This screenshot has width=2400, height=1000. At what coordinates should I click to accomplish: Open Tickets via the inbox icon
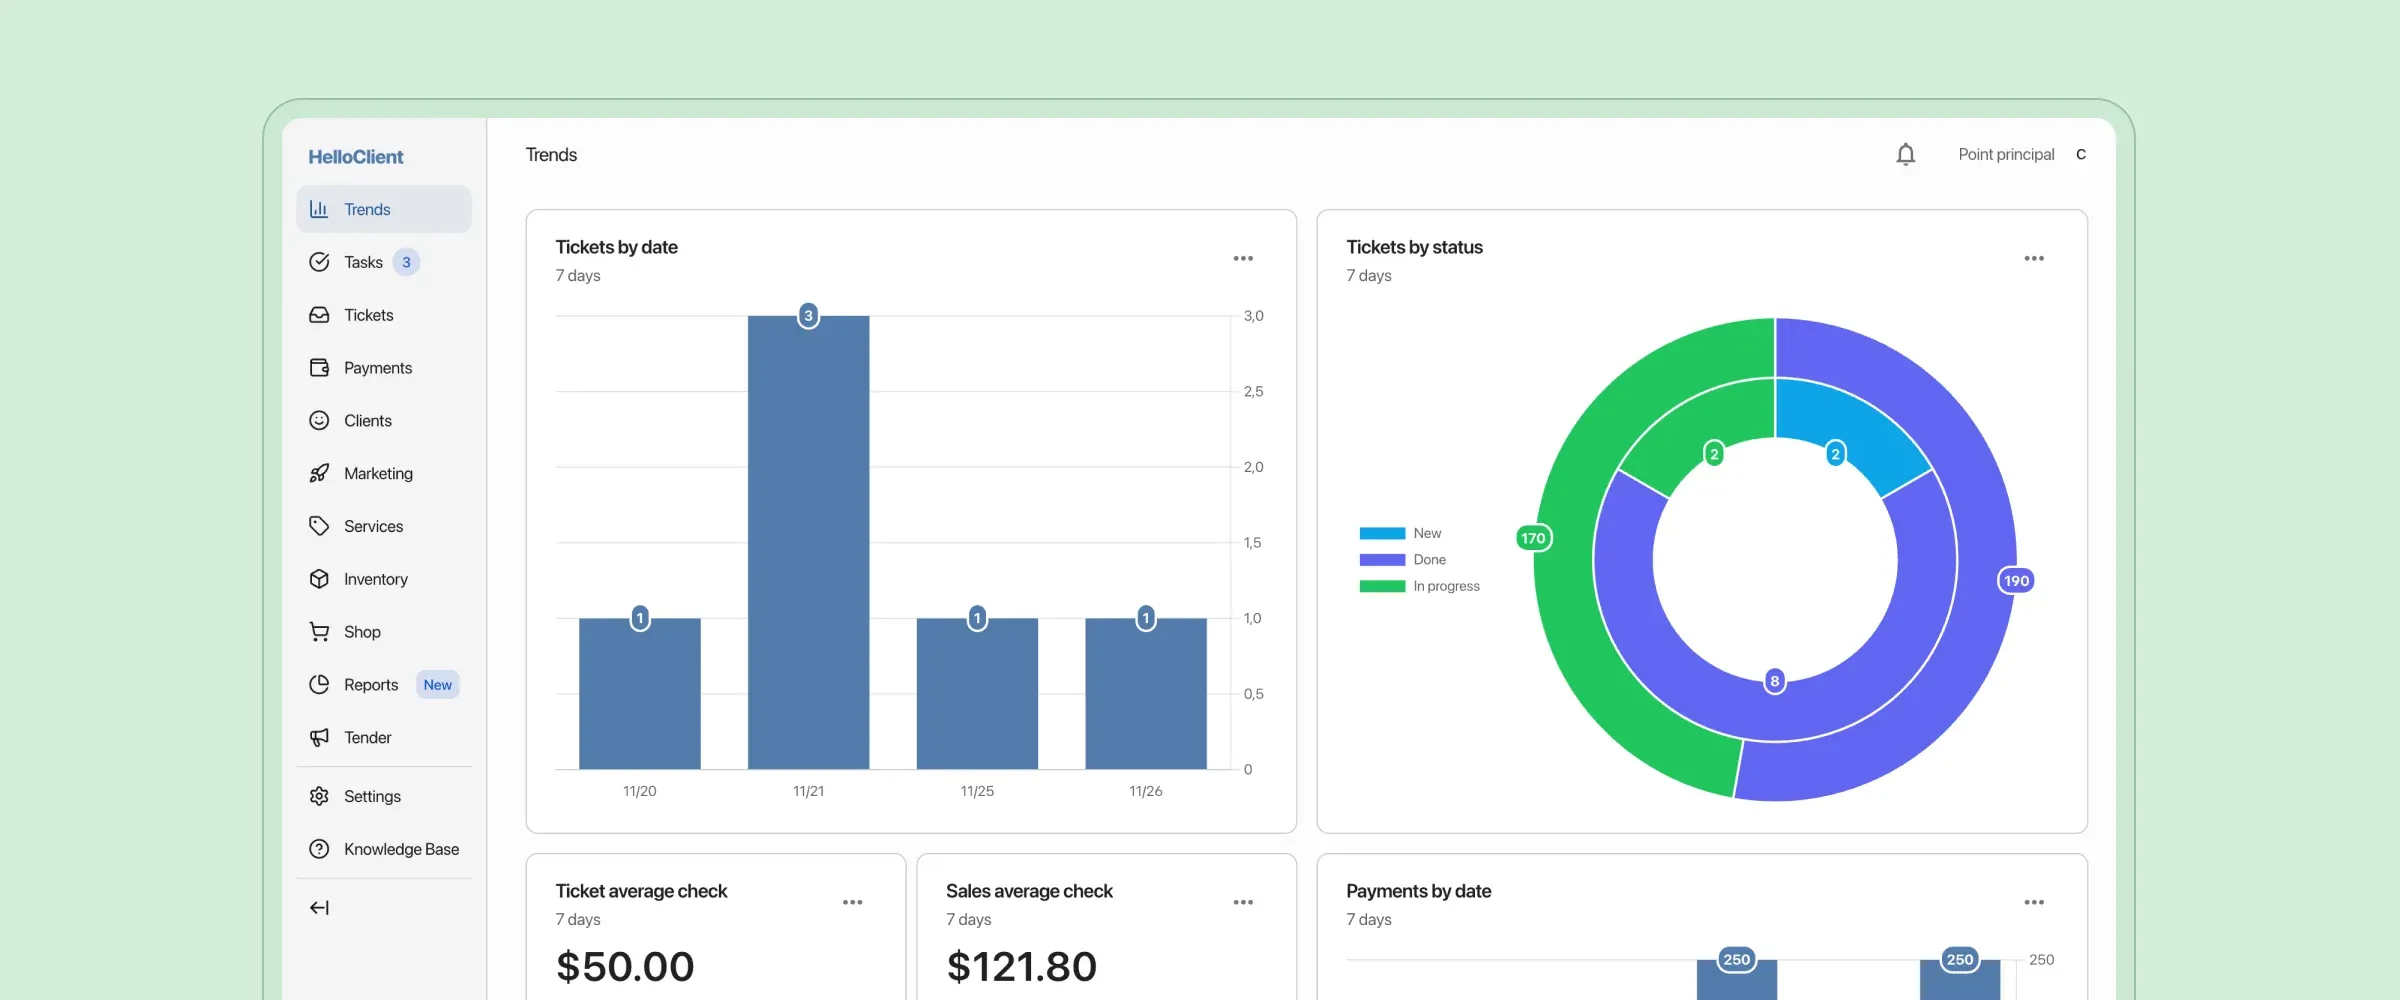coord(318,314)
